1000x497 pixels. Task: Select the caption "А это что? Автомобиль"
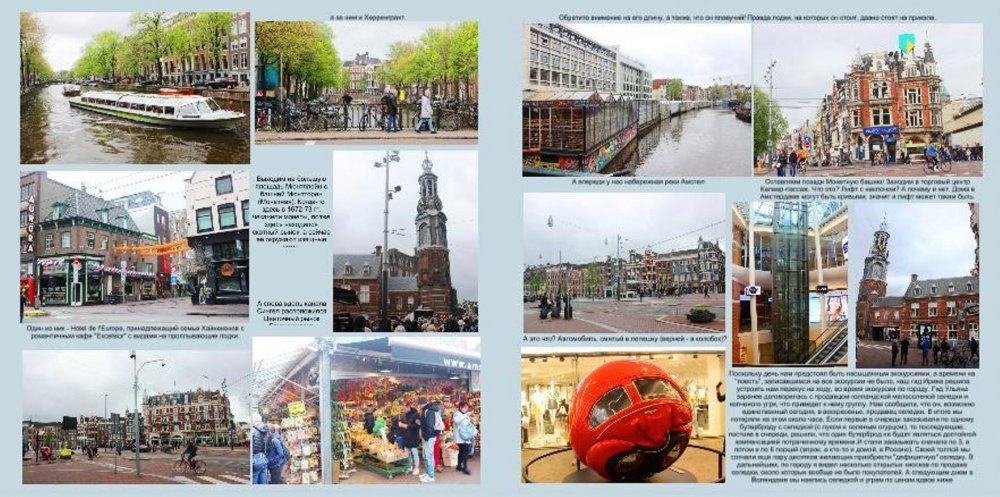tap(623, 340)
